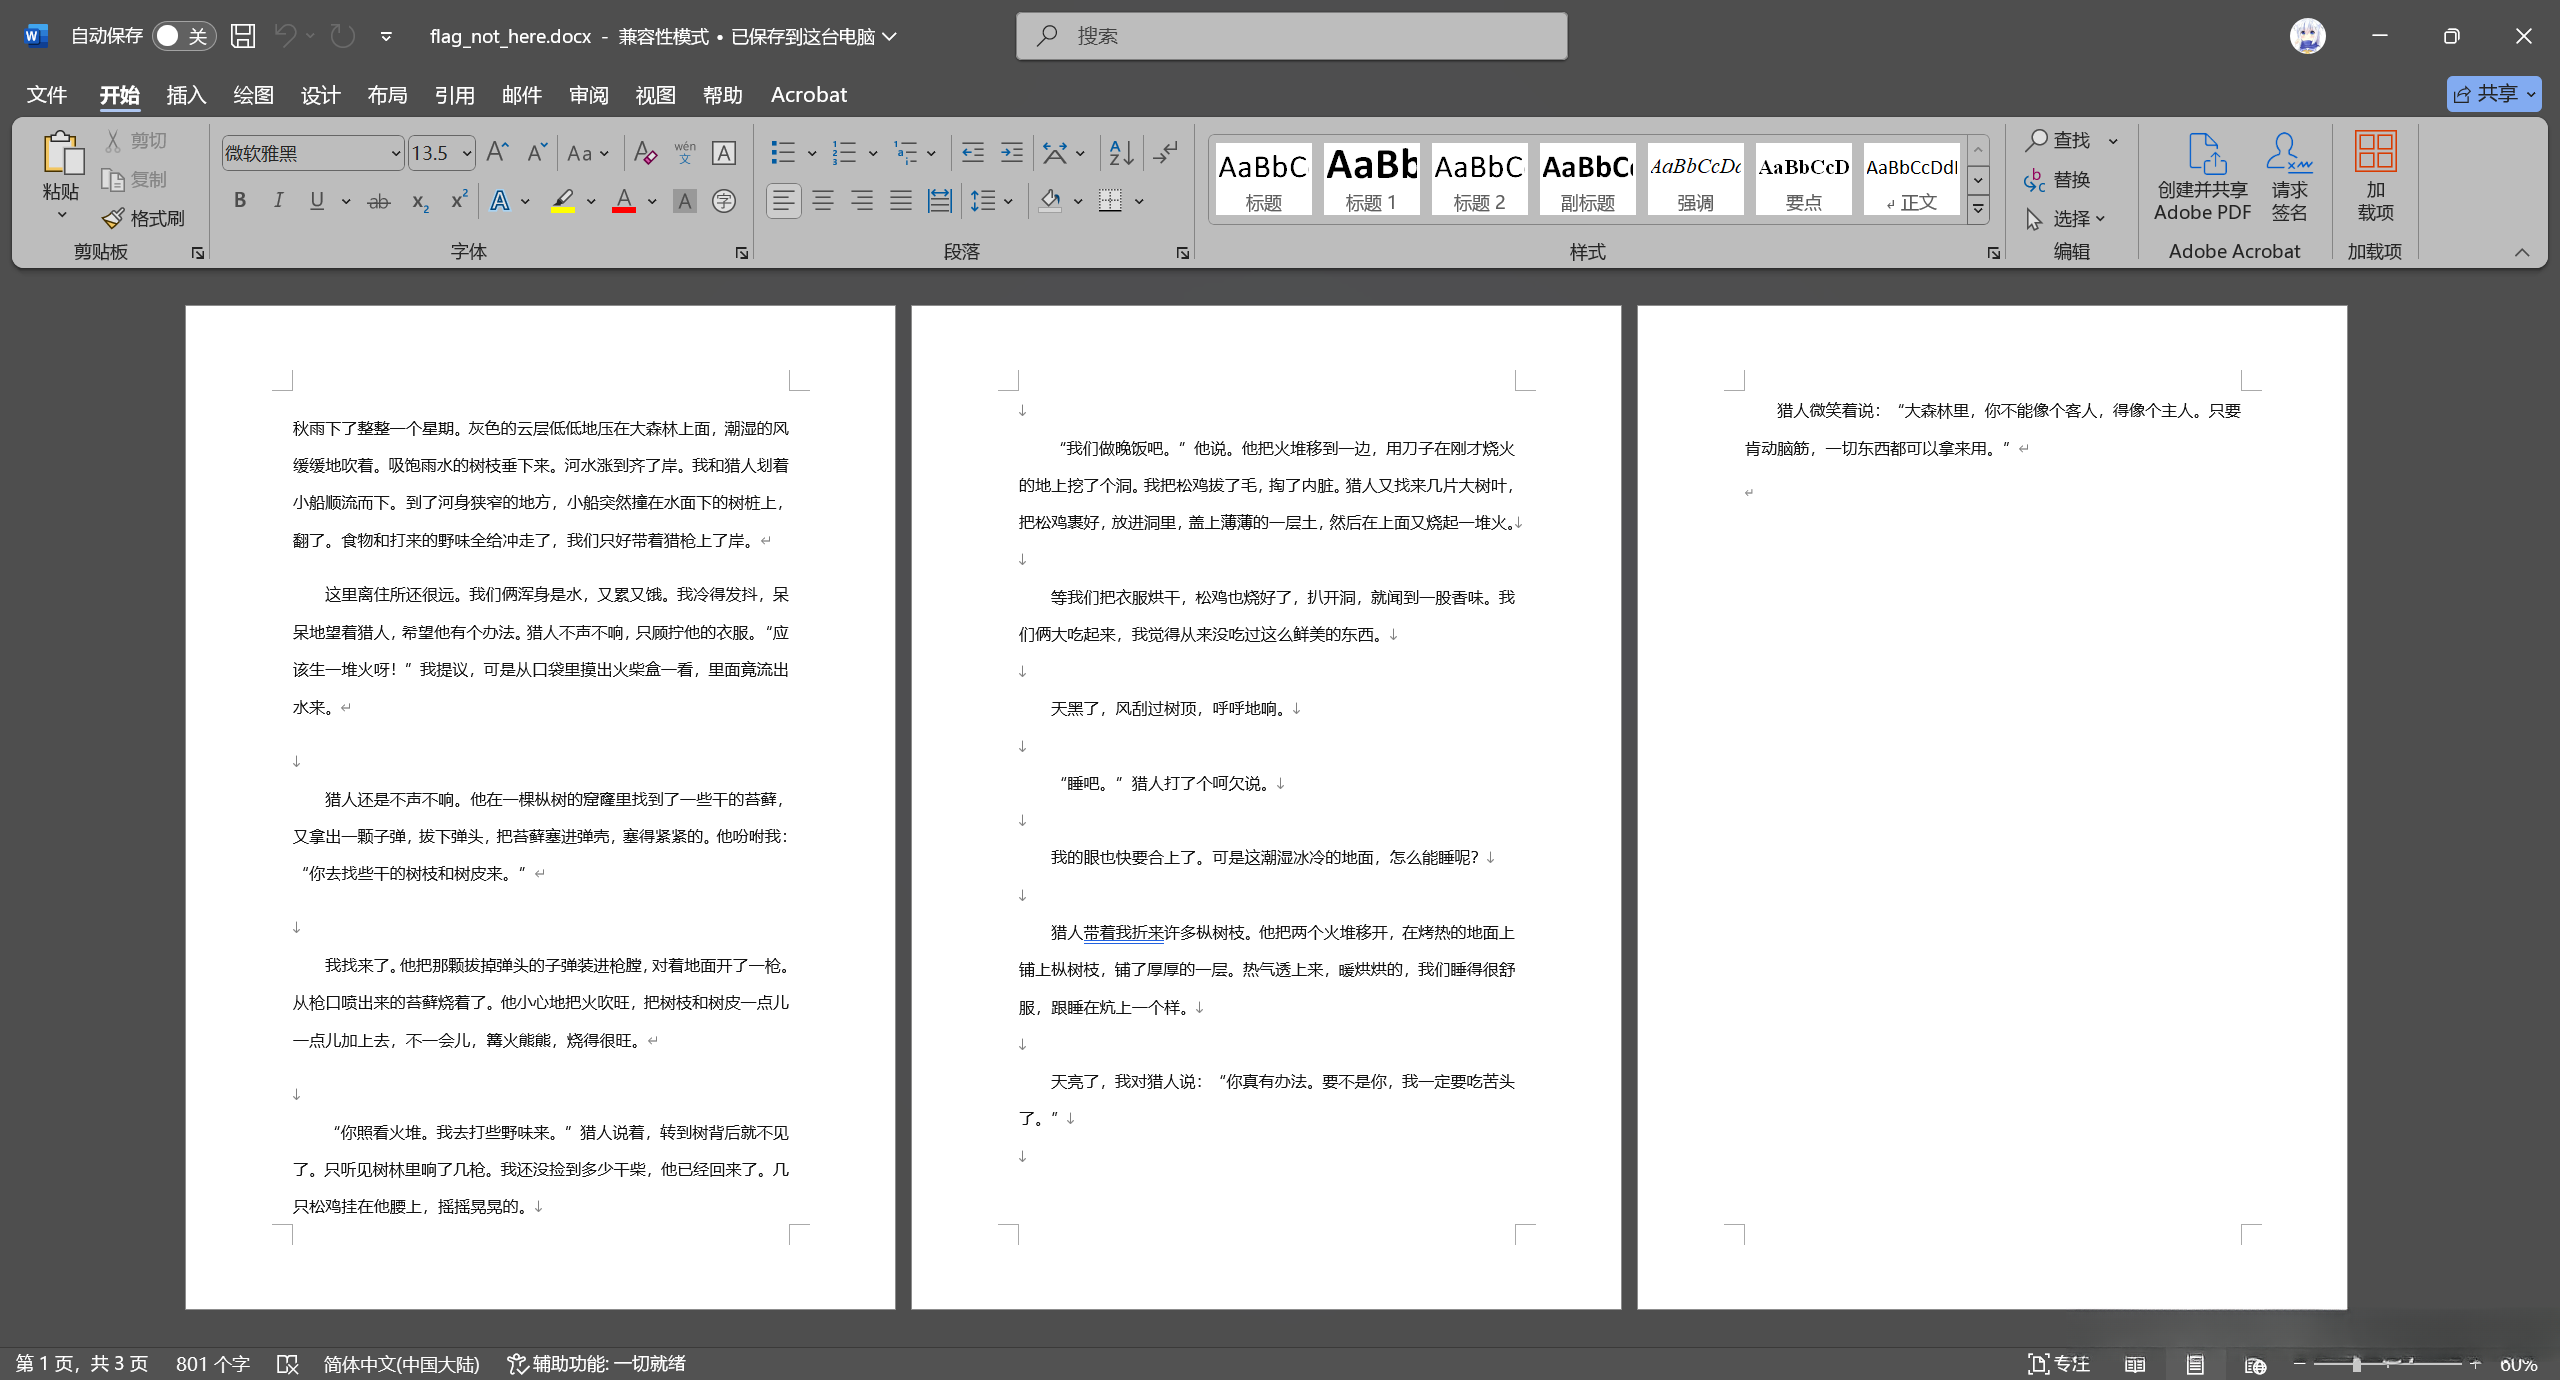Switch to the Review (审阅) tab

(x=588, y=95)
